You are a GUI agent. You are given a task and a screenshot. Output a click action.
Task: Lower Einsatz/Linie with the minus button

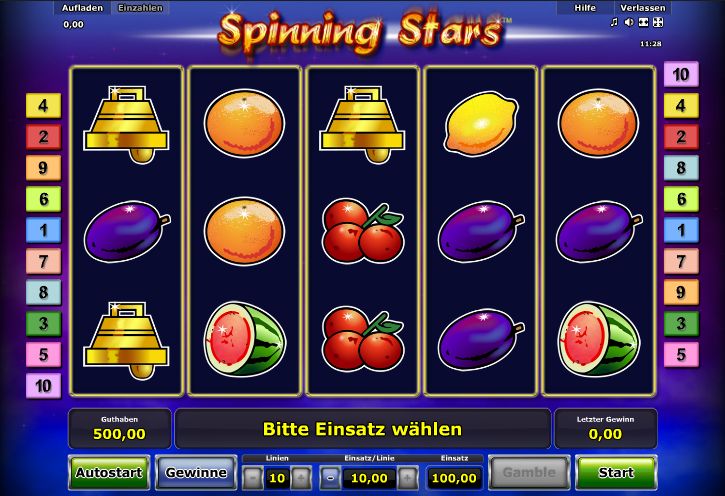(x=330, y=478)
